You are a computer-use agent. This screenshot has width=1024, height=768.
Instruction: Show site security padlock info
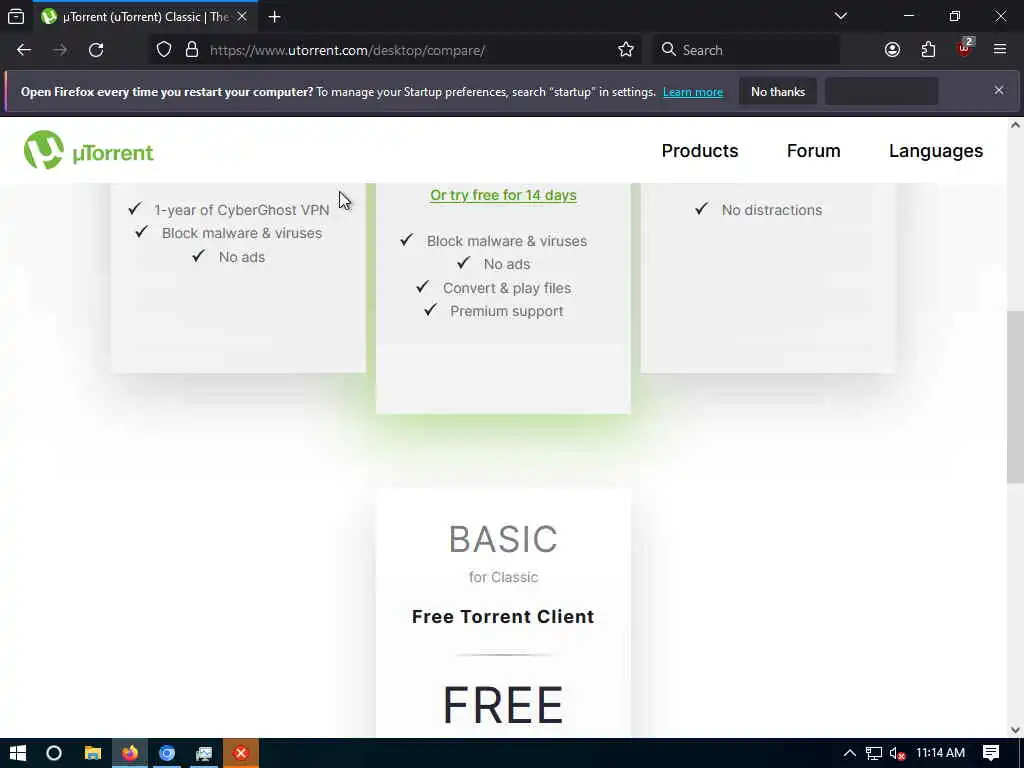coord(191,50)
